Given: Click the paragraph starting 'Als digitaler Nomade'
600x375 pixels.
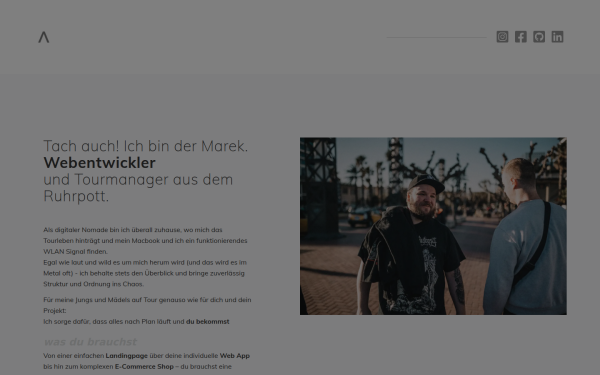Looking at the screenshot, I should click(x=145, y=241).
